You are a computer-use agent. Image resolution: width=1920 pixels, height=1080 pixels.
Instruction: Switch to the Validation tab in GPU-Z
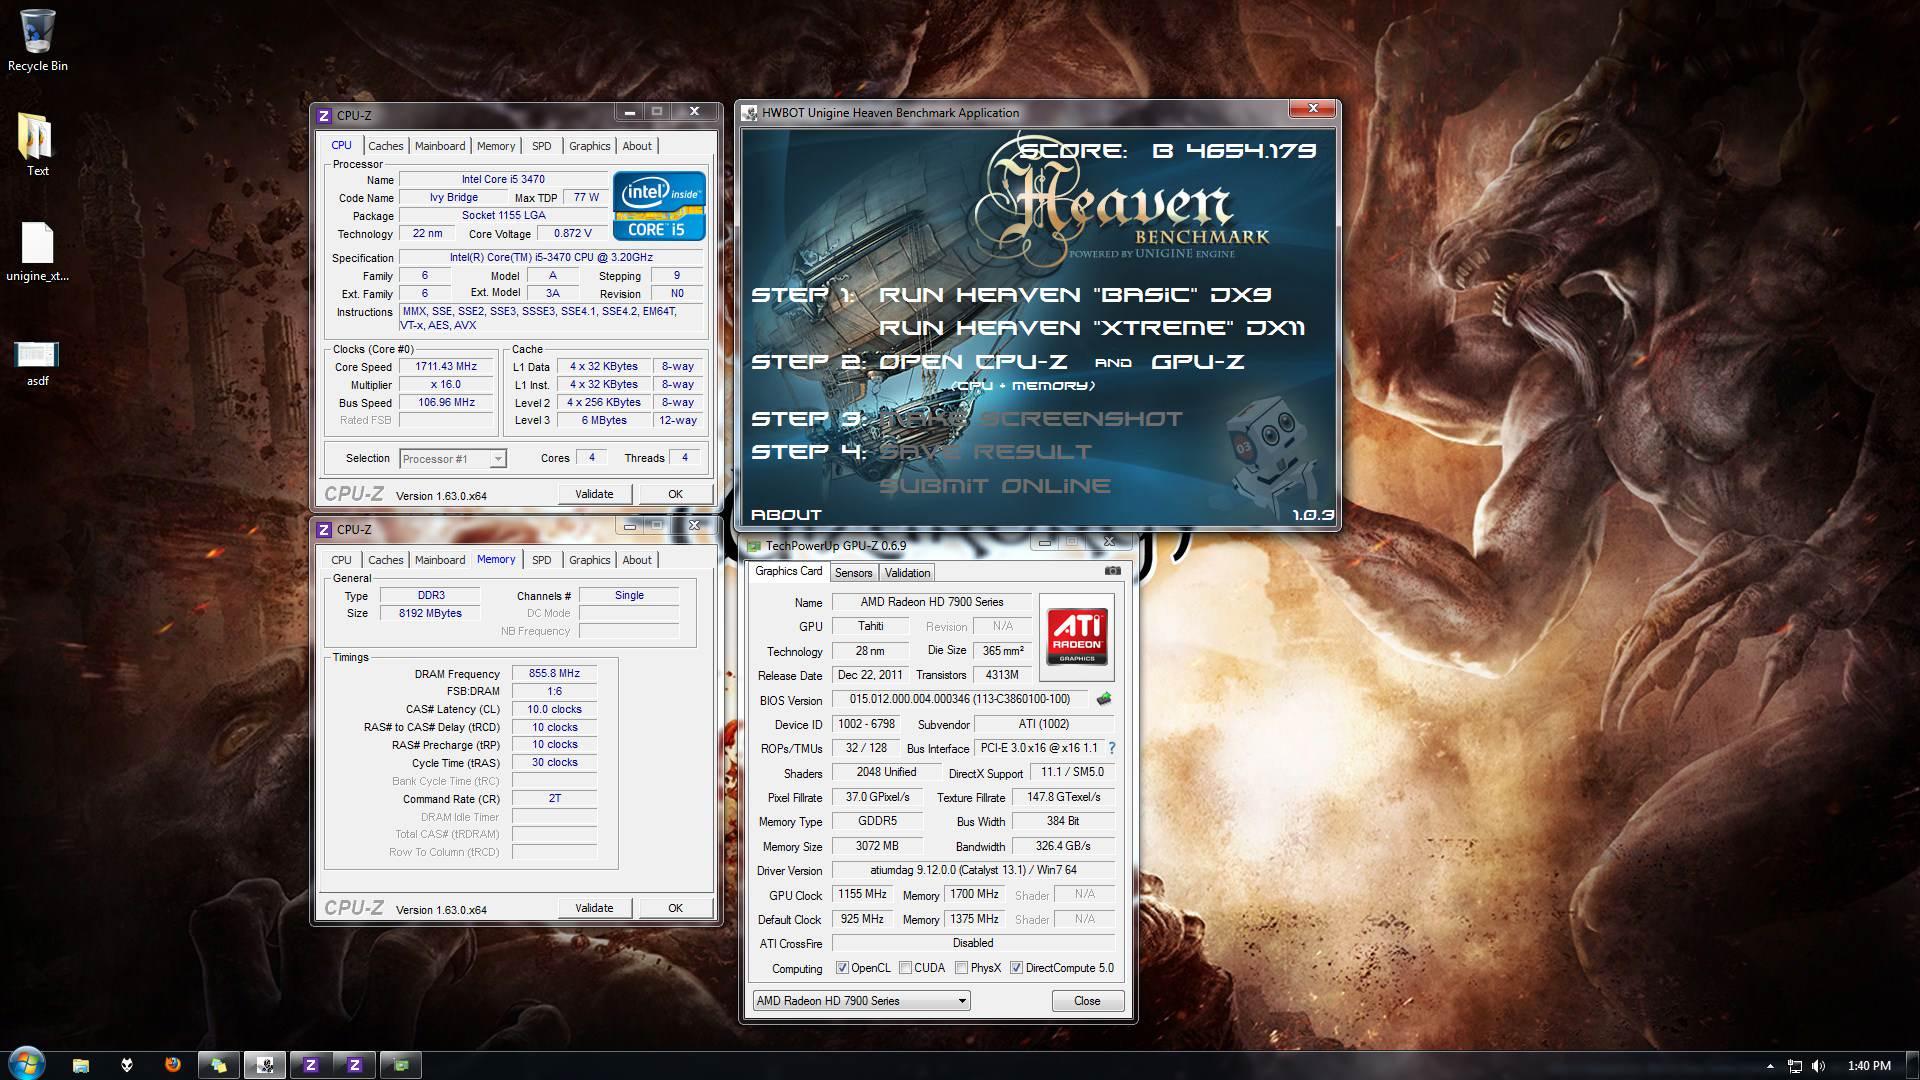coord(907,573)
